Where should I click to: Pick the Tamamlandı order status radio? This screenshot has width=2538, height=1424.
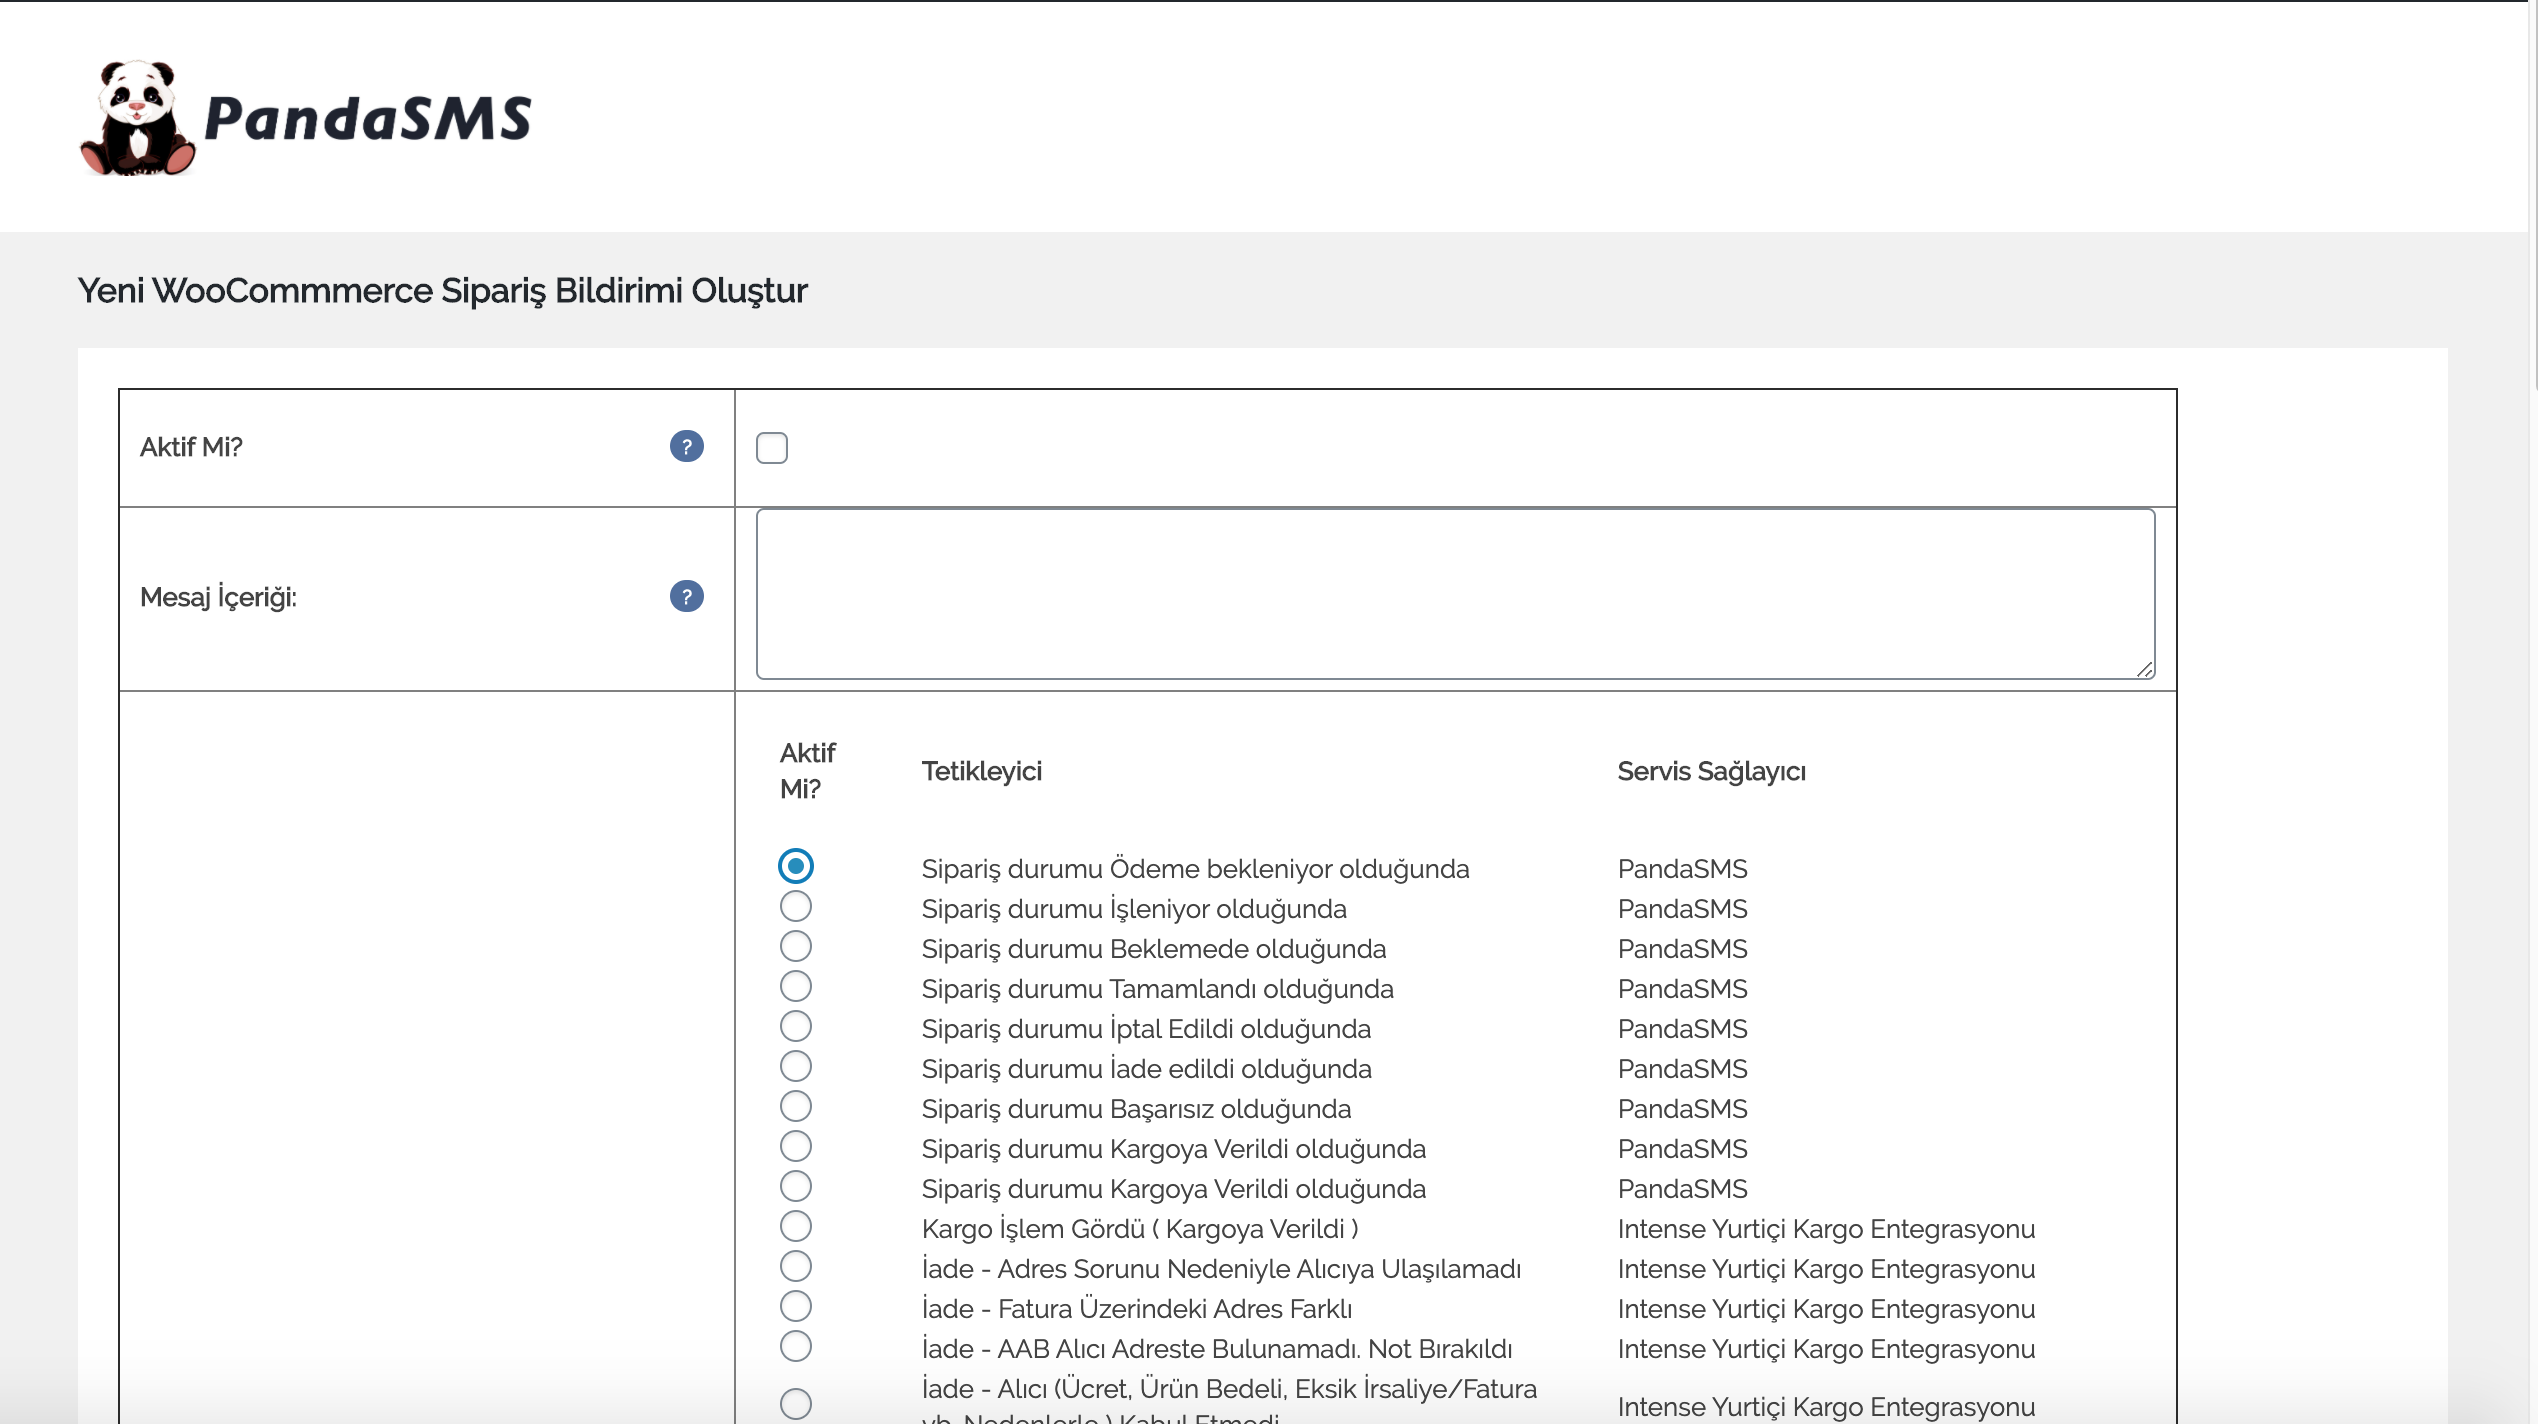pos(796,986)
